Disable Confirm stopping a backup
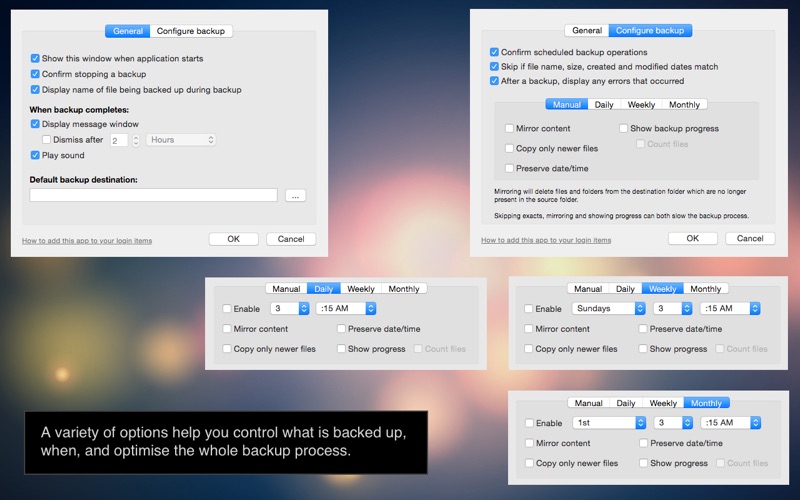Viewport: 800px width, 500px height. [36, 74]
